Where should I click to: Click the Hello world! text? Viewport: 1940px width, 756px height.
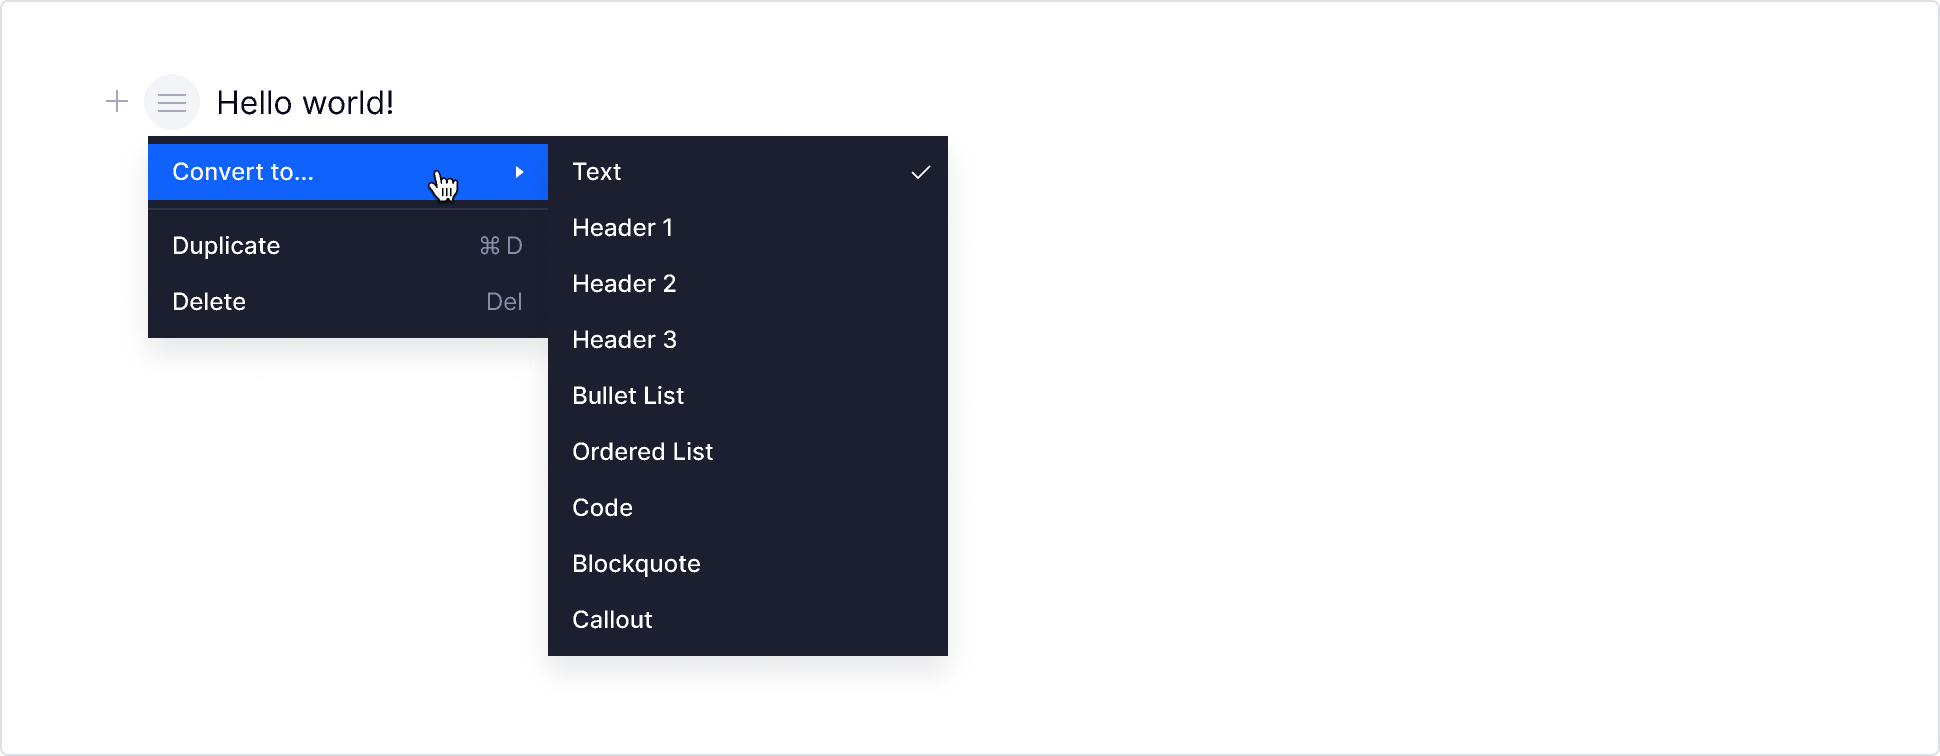[305, 103]
